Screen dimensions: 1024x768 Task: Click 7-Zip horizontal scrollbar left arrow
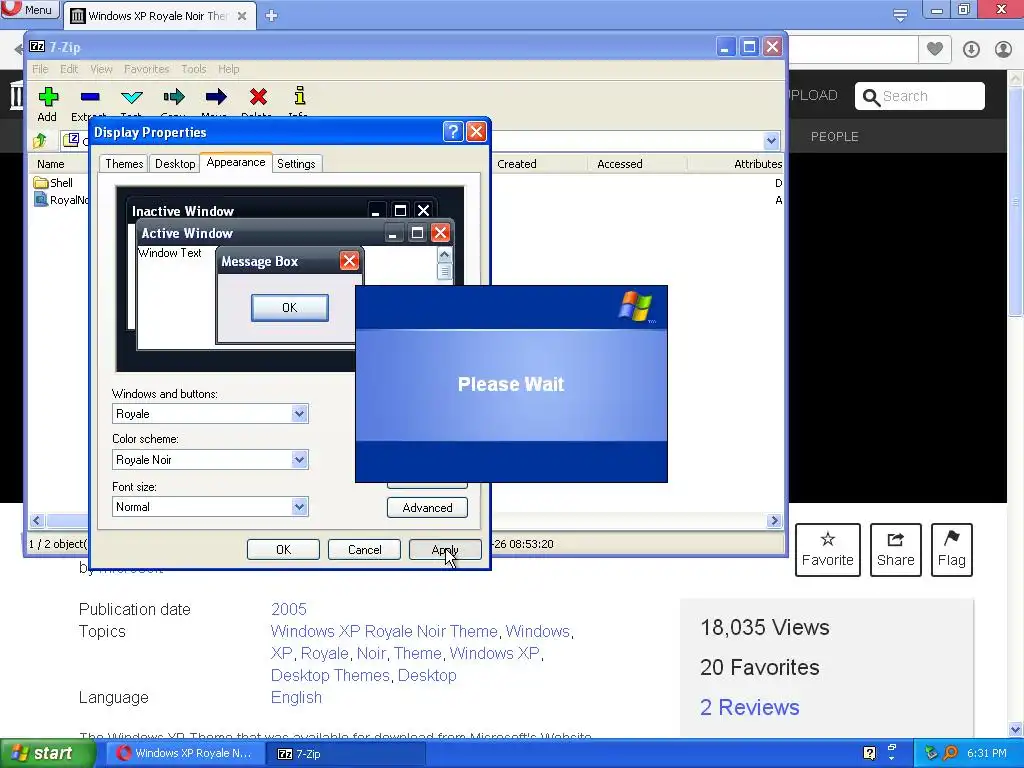coord(37,520)
